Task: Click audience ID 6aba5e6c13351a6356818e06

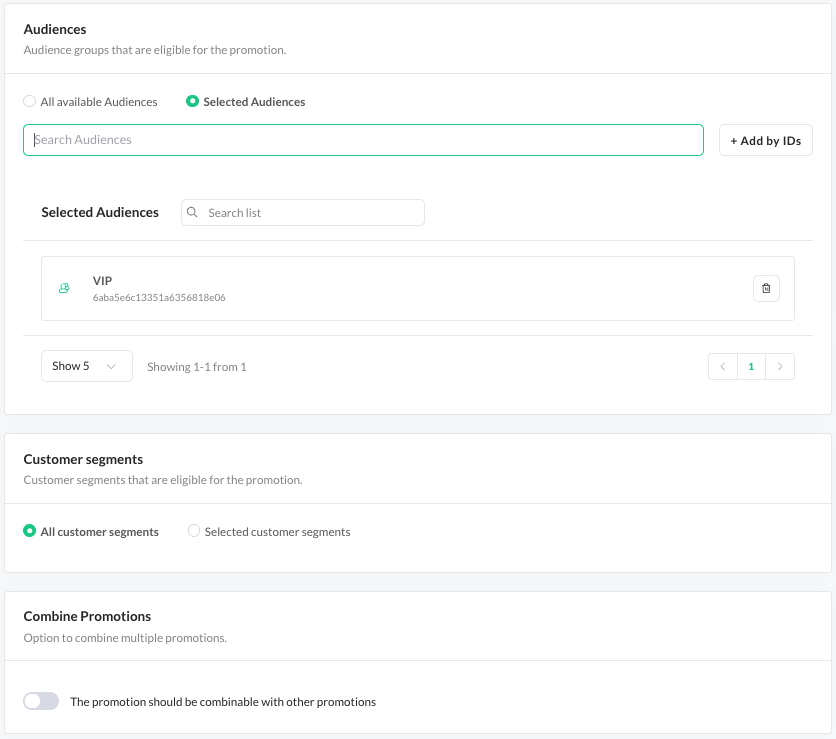Action: click(x=159, y=298)
